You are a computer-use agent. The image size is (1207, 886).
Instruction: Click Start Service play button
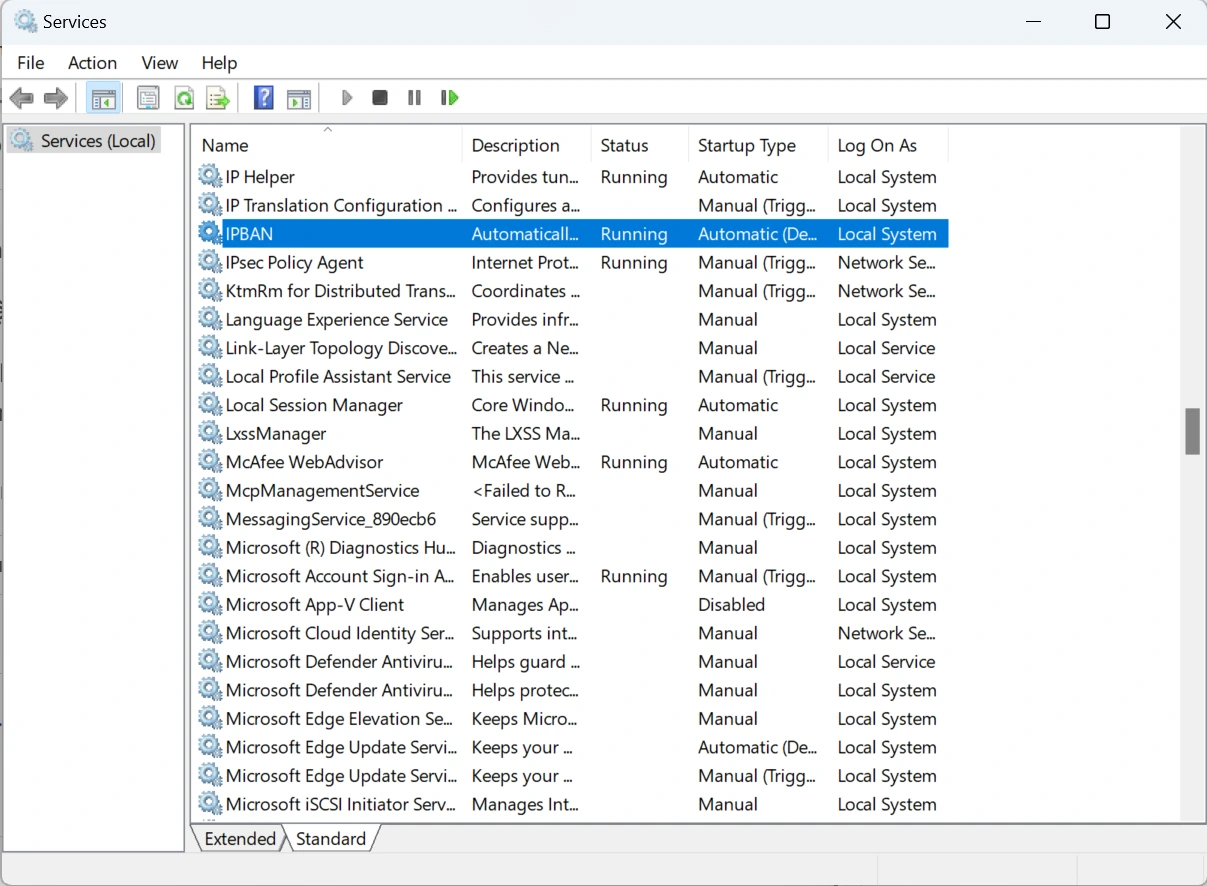pyautogui.click(x=347, y=98)
